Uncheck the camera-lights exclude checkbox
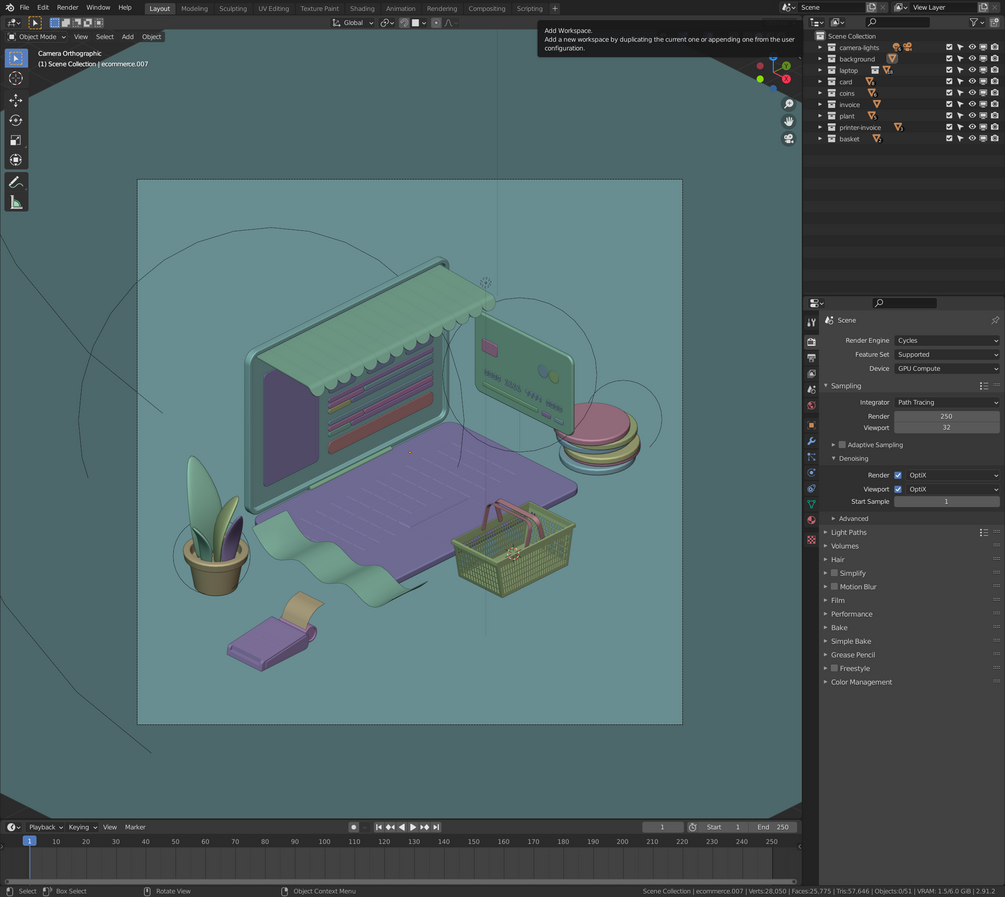Image resolution: width=1005 pixels, height=897 pixels. pyautogui.click(x=949, y=47)
